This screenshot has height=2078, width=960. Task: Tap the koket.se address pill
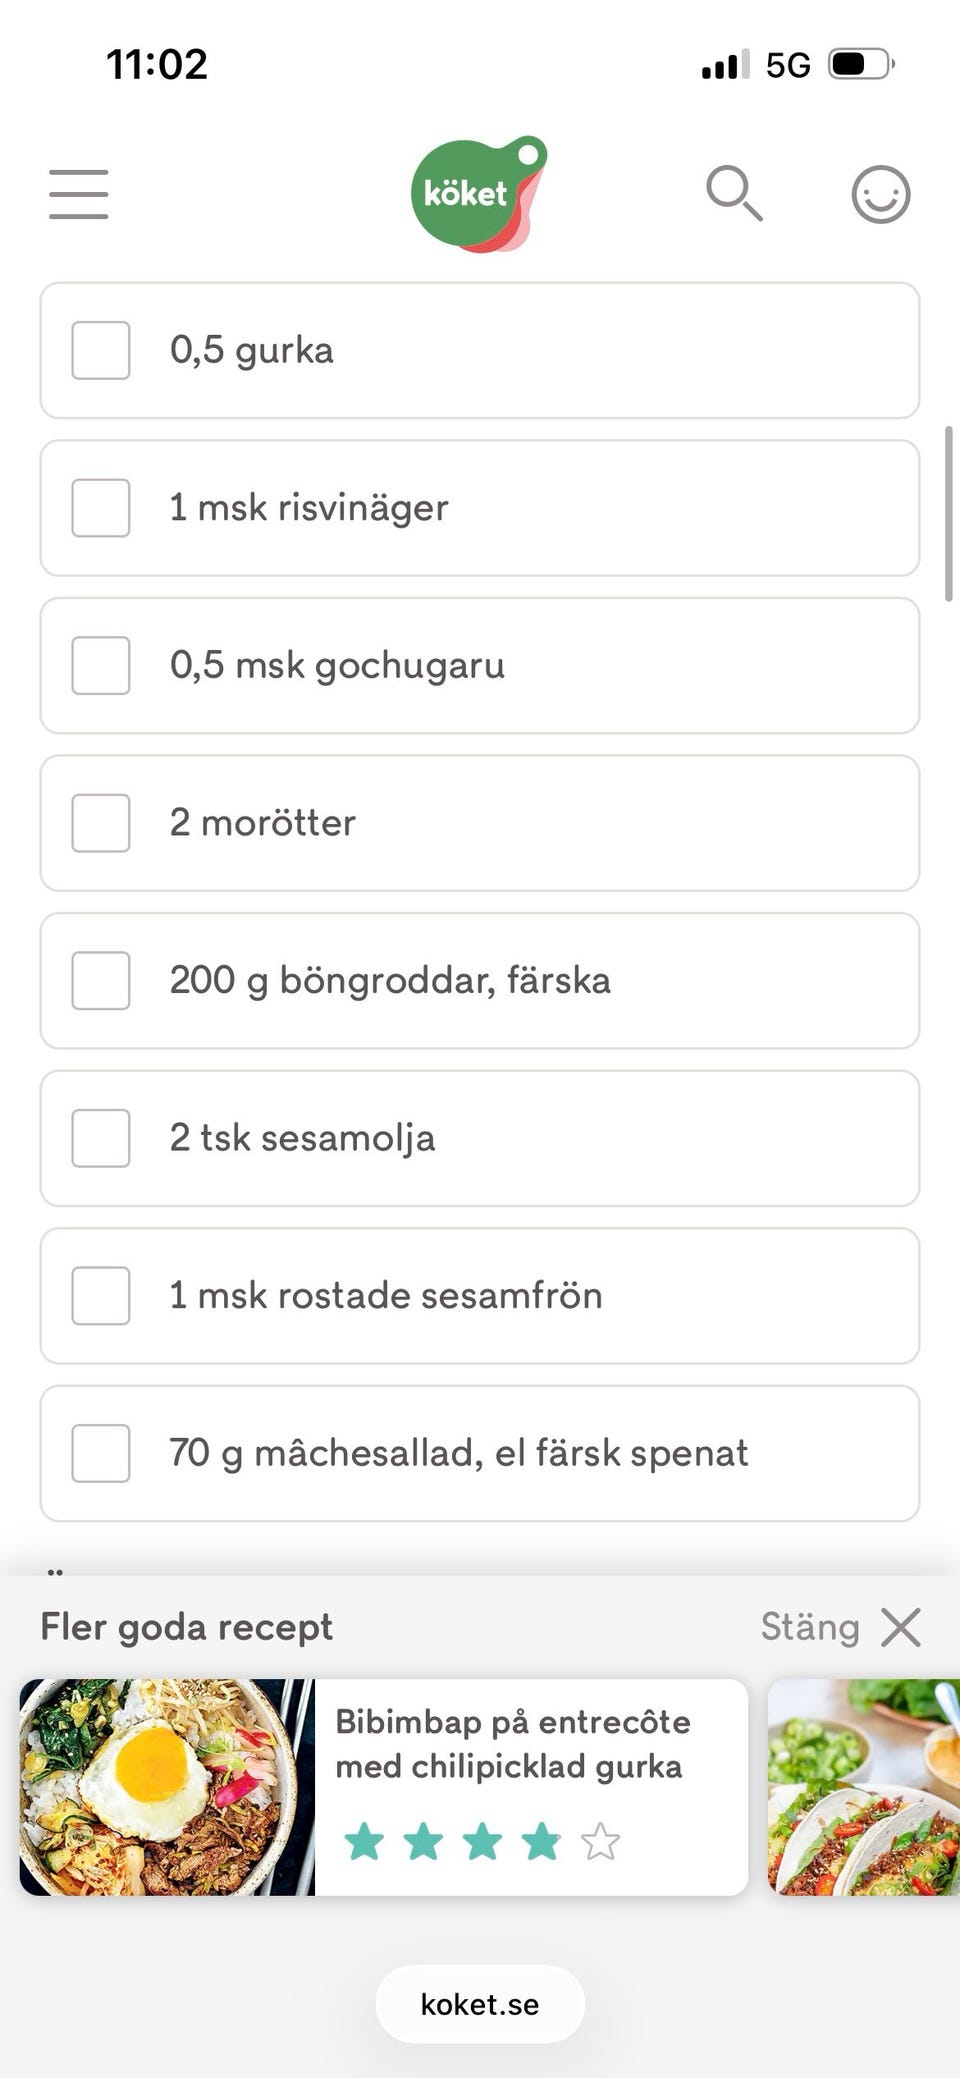tap(480, 2004)
